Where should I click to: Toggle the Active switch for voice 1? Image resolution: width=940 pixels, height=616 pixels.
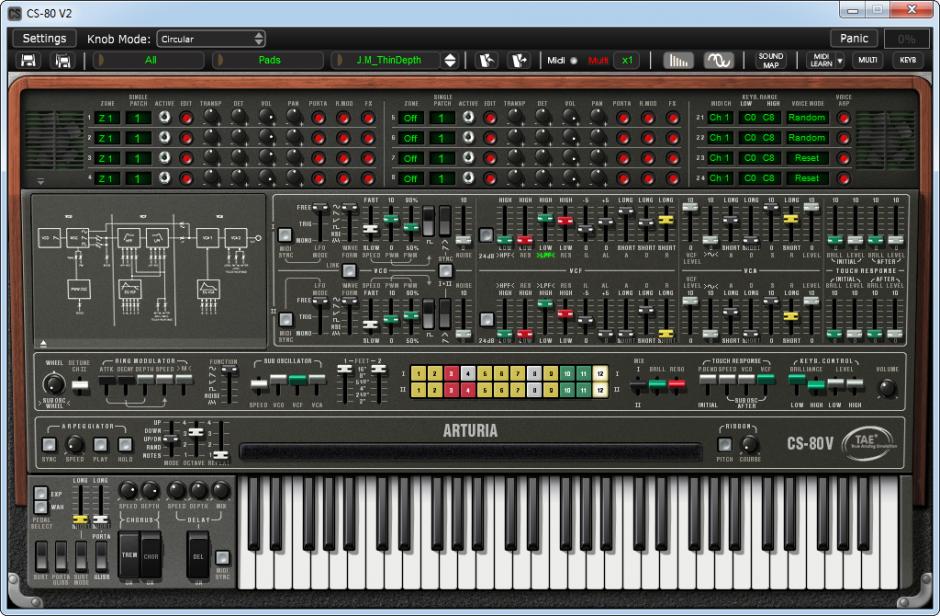(164, 117)
